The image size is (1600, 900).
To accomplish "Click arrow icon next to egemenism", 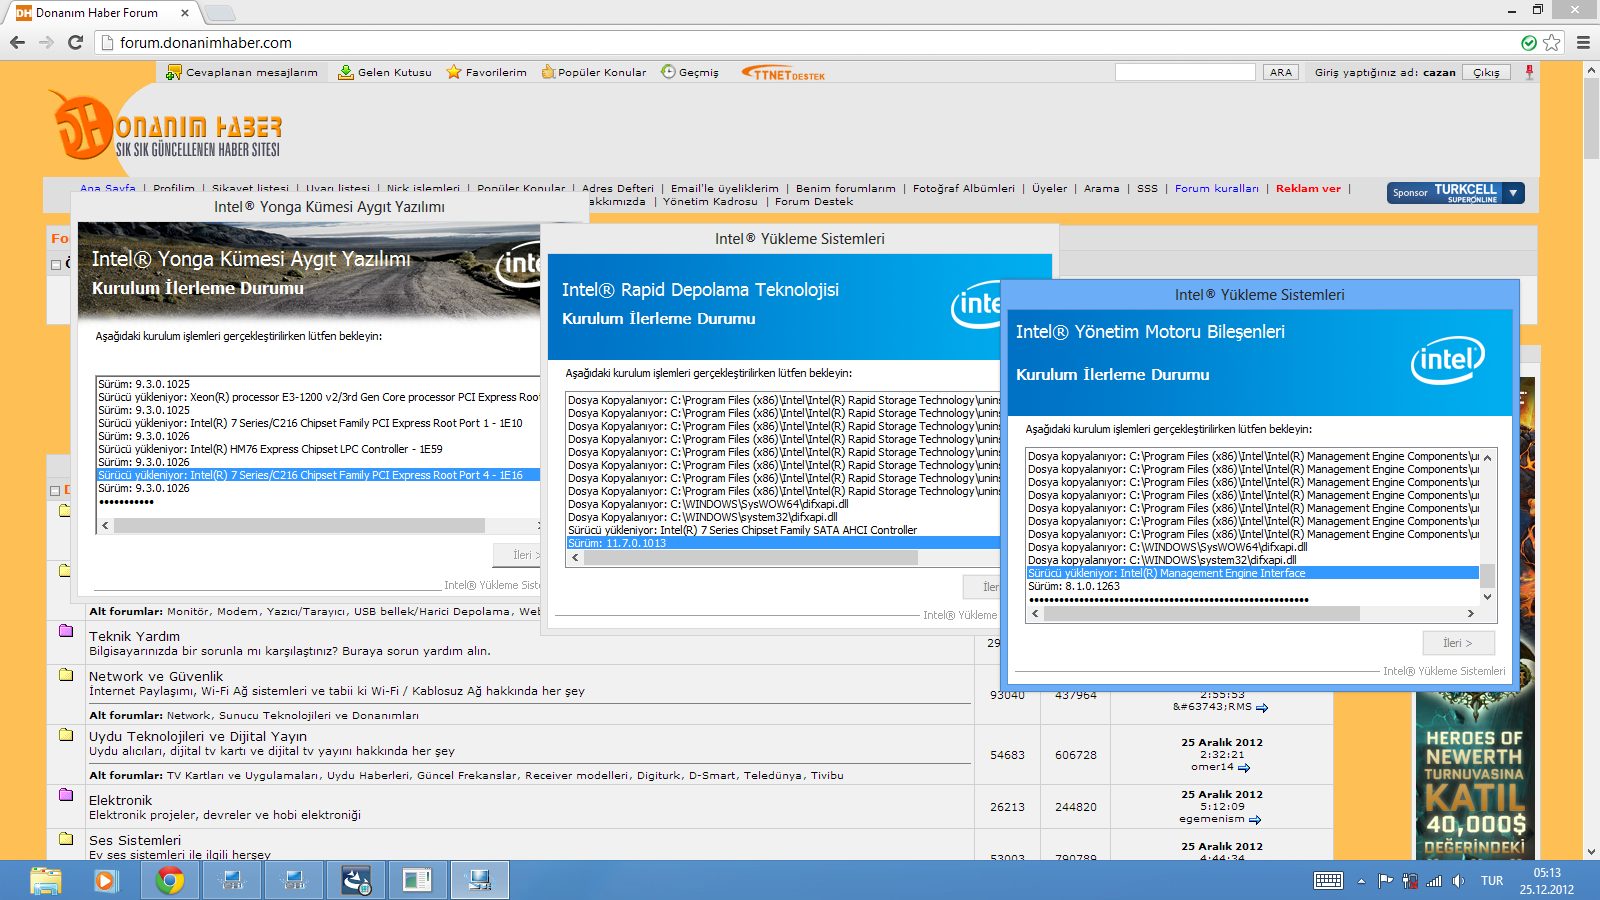I will pyautogui.click(x=1255, y=820).
